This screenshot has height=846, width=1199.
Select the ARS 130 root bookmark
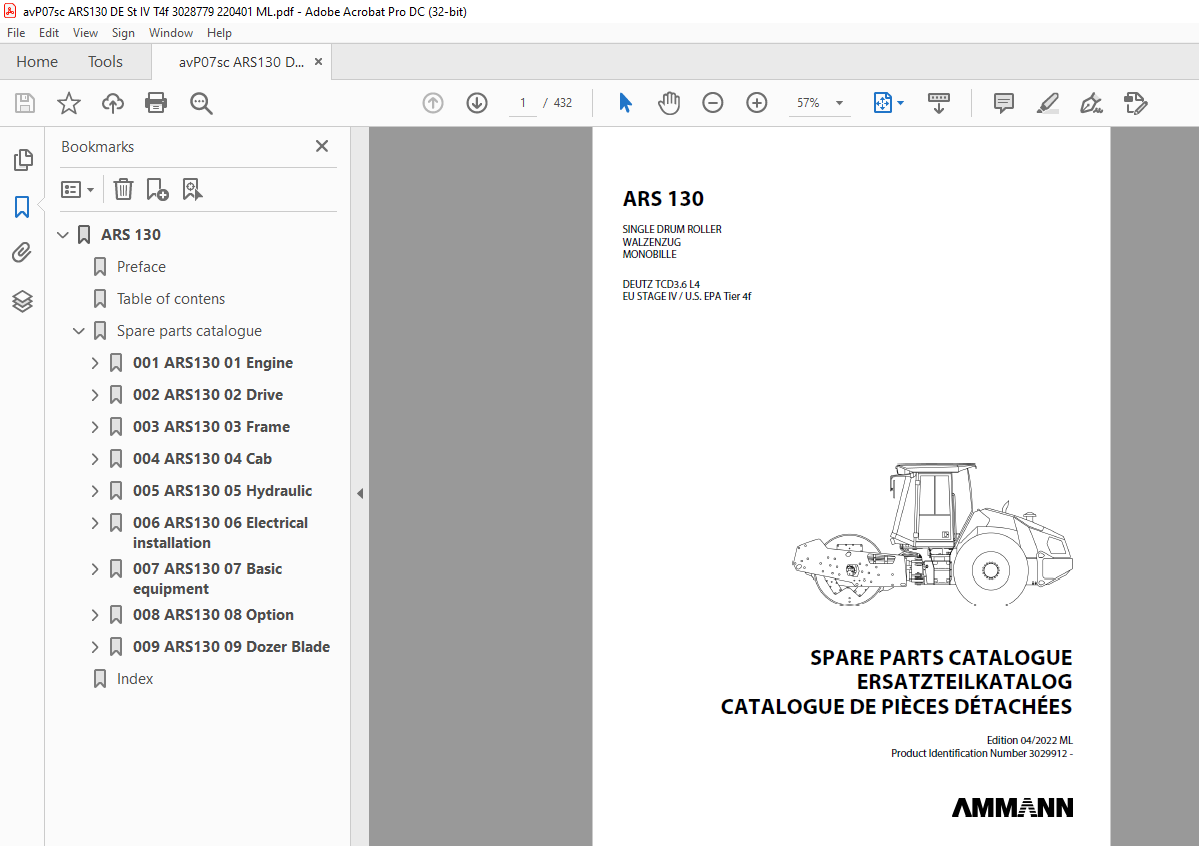click(x=131, y=235)
